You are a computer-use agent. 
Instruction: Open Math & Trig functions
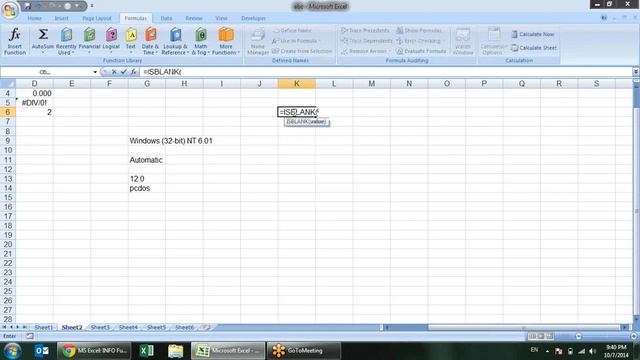(x=200, y=41)
